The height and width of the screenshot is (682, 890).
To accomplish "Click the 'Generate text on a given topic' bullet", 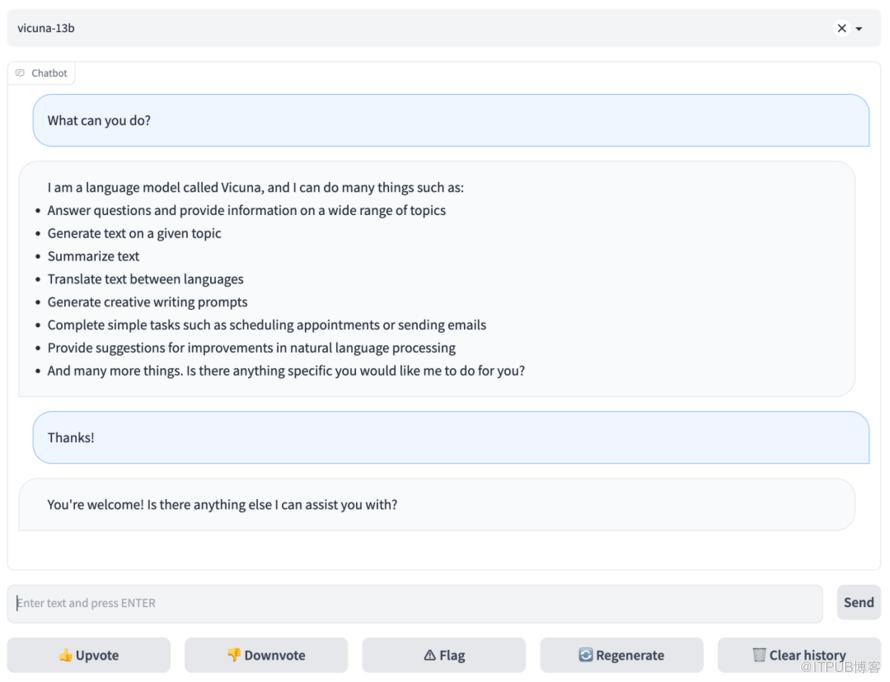I will click(x=134, y=233).
